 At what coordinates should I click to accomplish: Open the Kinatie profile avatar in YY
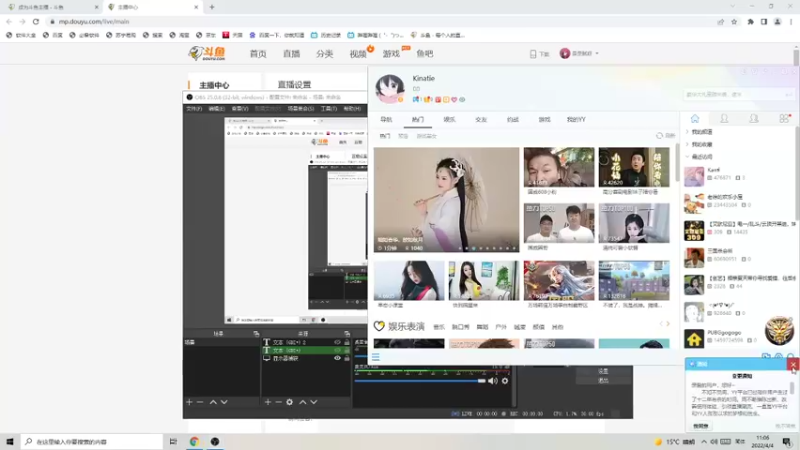(x=390, y=88)
